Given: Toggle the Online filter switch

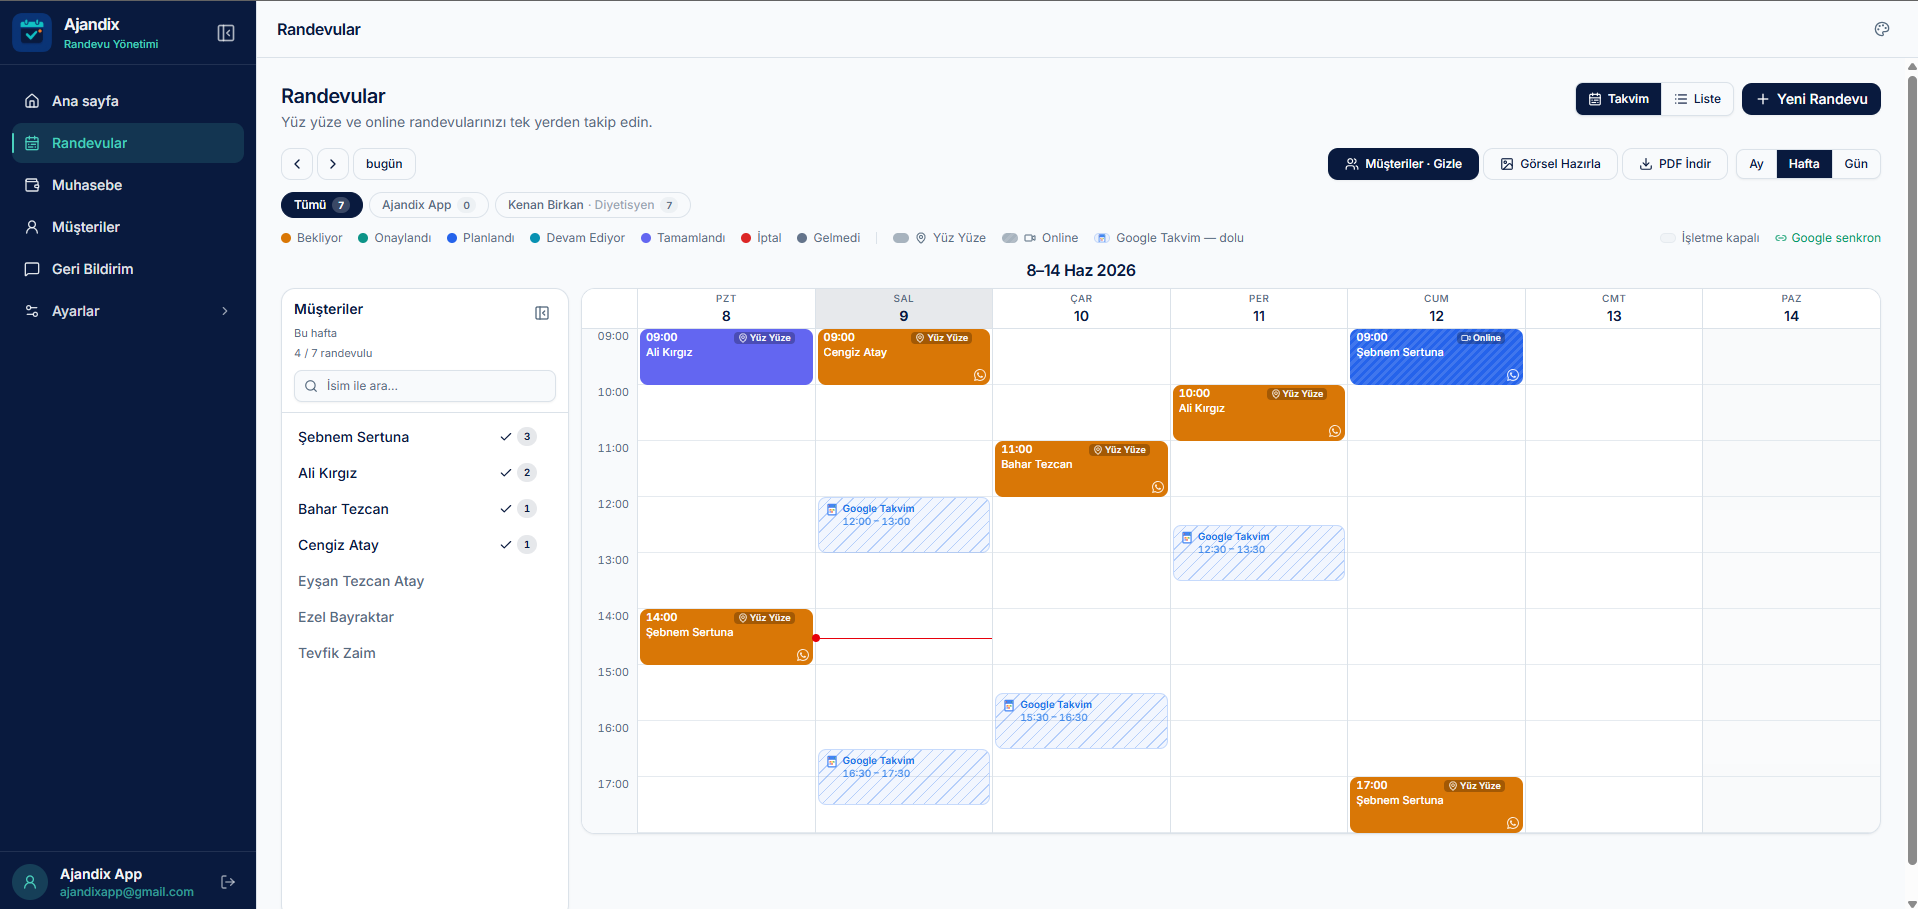Looking at the screenshot, I should point(1010,238).
